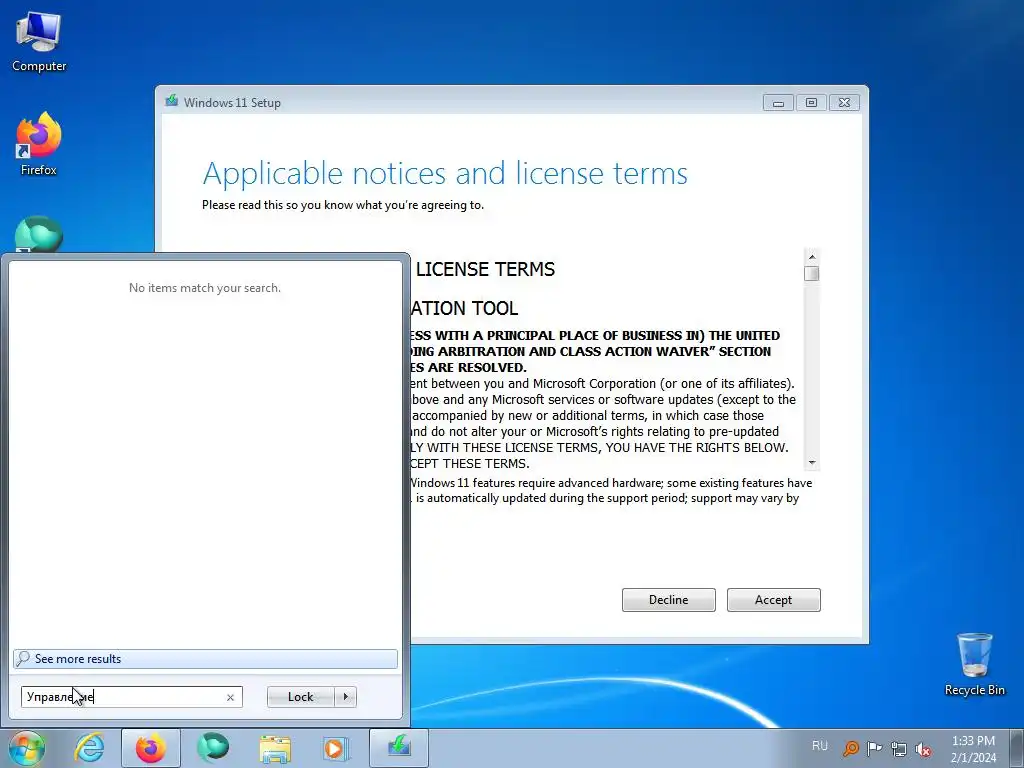
Task: Open the magnifier tray icon
Action: [850, 748]
